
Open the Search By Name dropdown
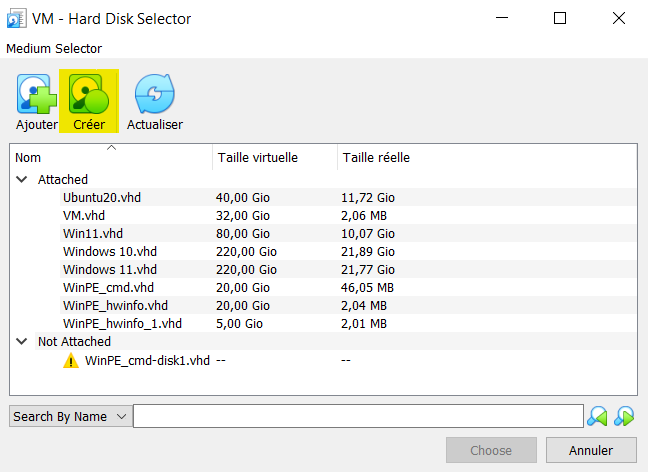pyautogui.click(x=69, y=417)
